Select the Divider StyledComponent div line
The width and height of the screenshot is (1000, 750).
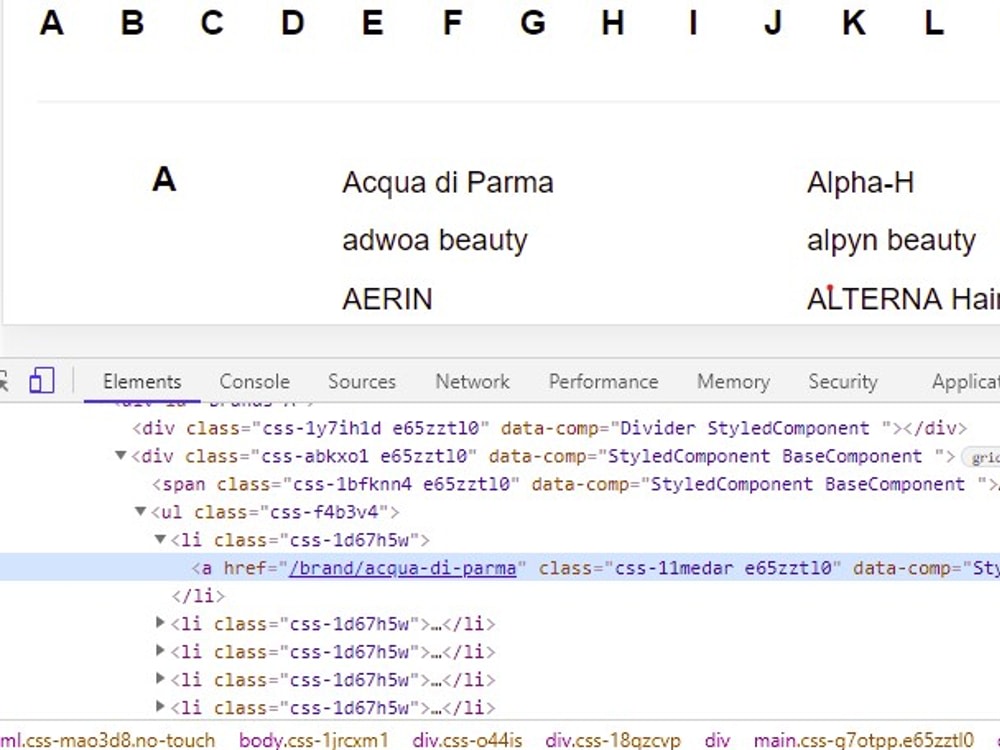click(x=550, y=428)
